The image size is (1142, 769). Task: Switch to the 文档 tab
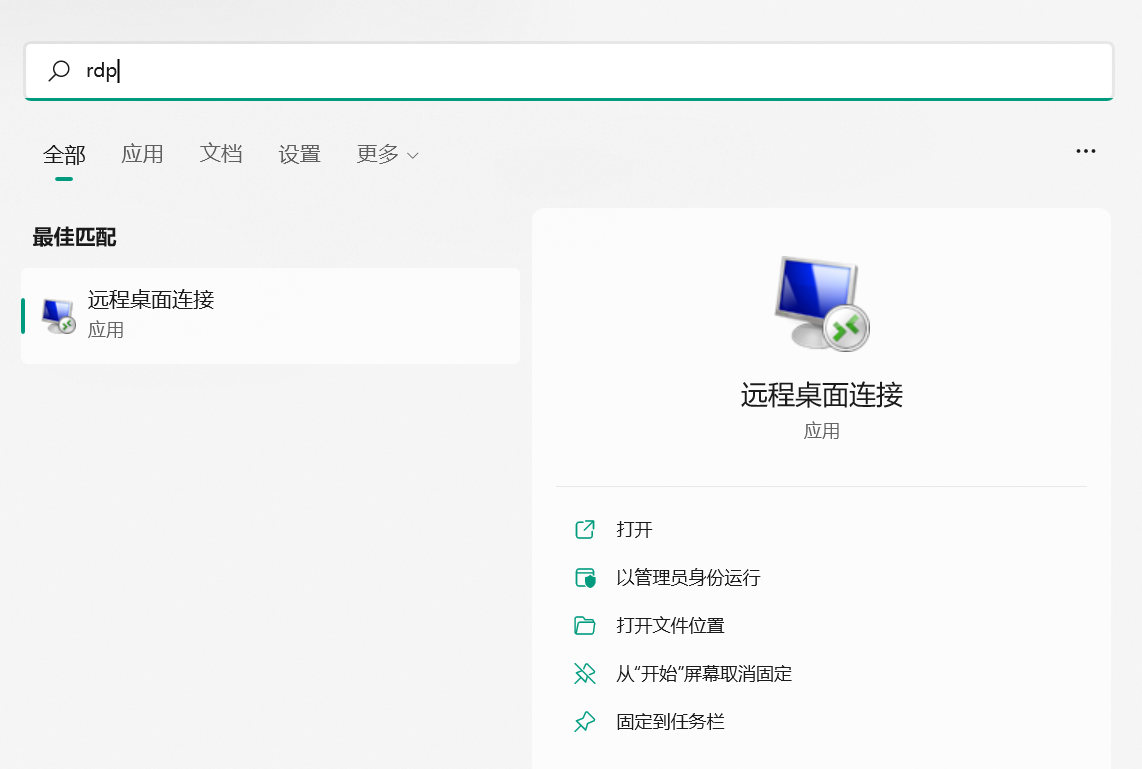pos(221,154)
